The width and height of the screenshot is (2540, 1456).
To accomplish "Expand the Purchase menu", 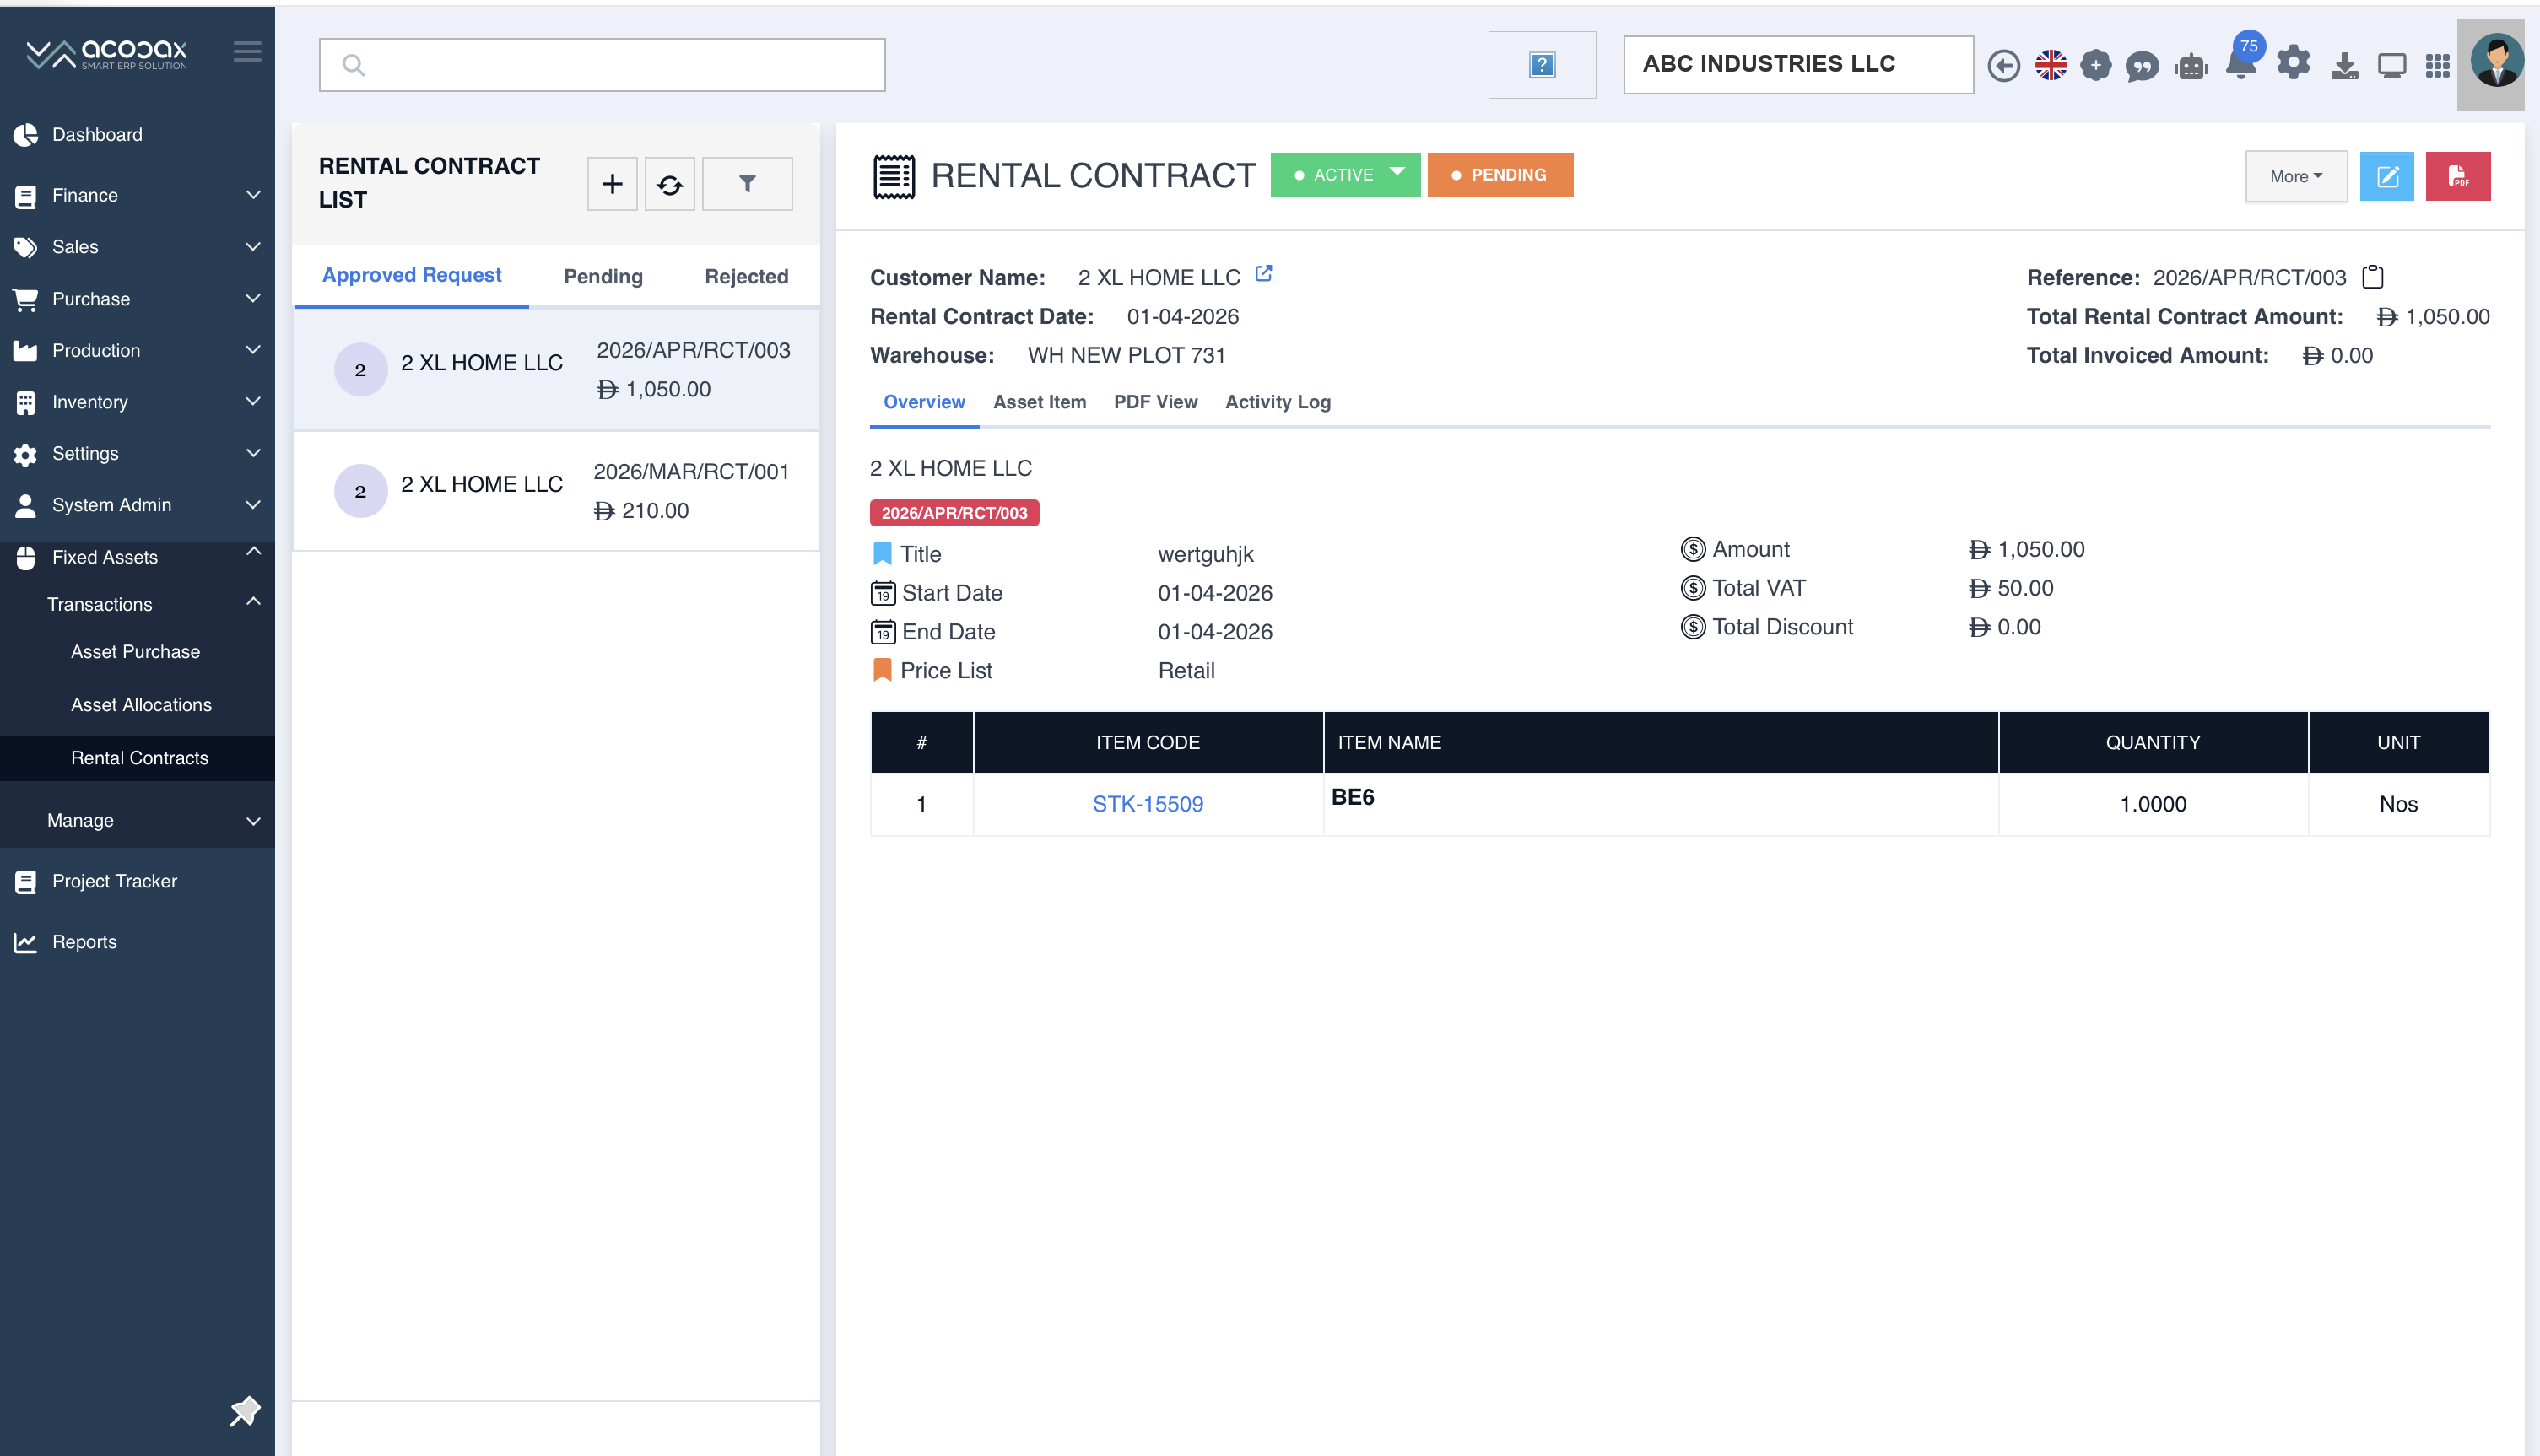I will tap(137, 299).
